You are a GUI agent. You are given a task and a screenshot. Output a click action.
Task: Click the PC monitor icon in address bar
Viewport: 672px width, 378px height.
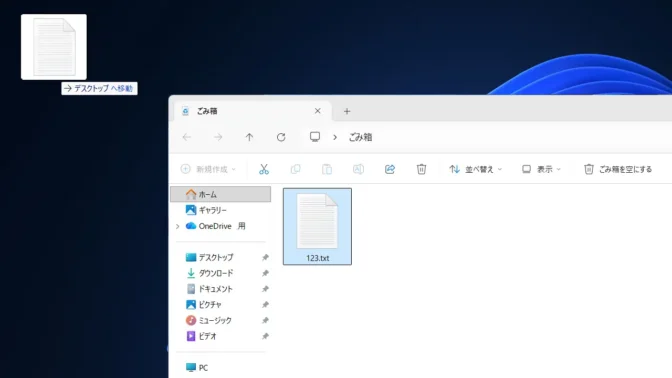pyautogui.click(x=315, y=137)
